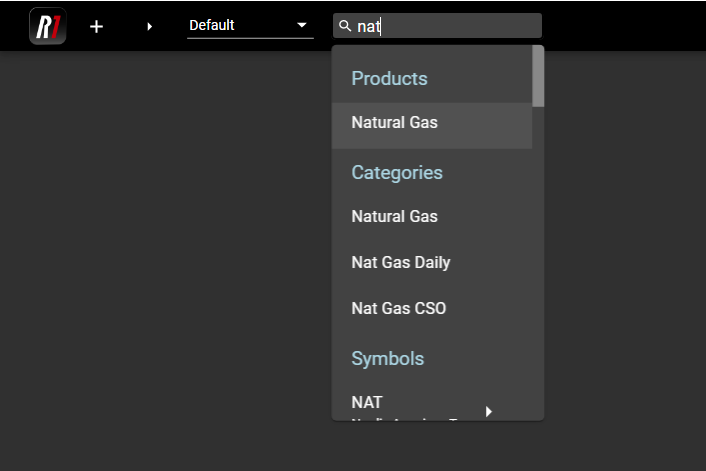This screenshot has width=706, height=471.
Task: Click the small right-arrow icon beside plus
Action: (149, 26)
